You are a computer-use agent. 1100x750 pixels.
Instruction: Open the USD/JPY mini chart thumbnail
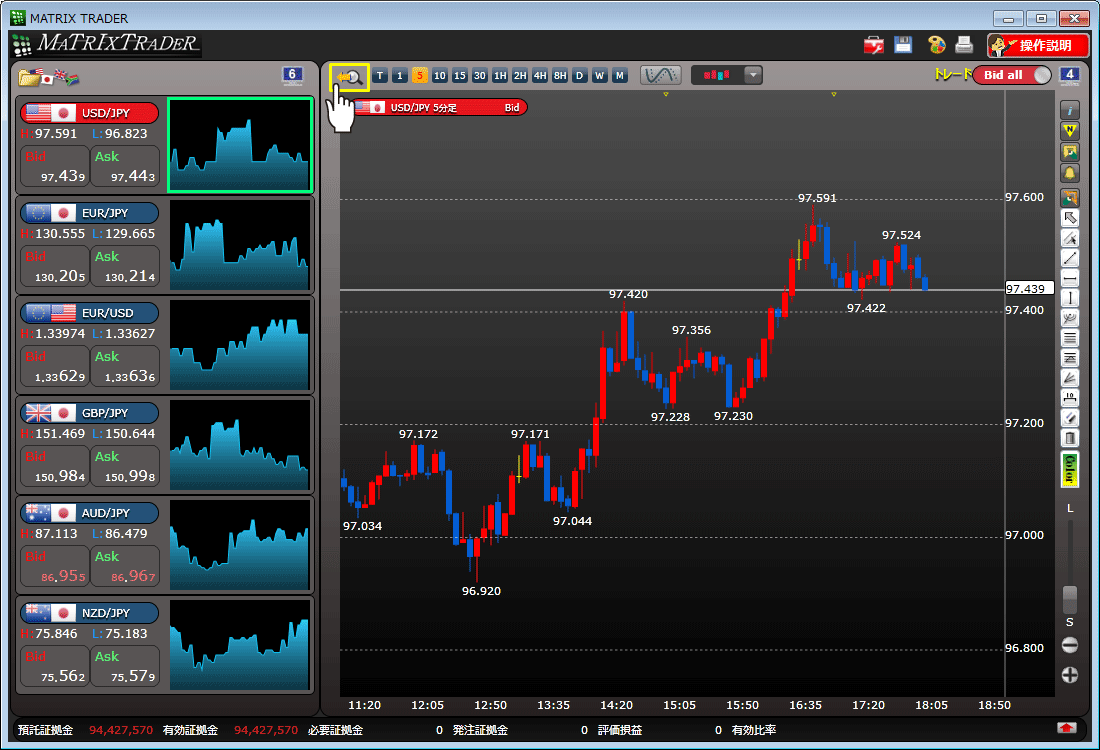pyautogui.click(x=240, y=145)
